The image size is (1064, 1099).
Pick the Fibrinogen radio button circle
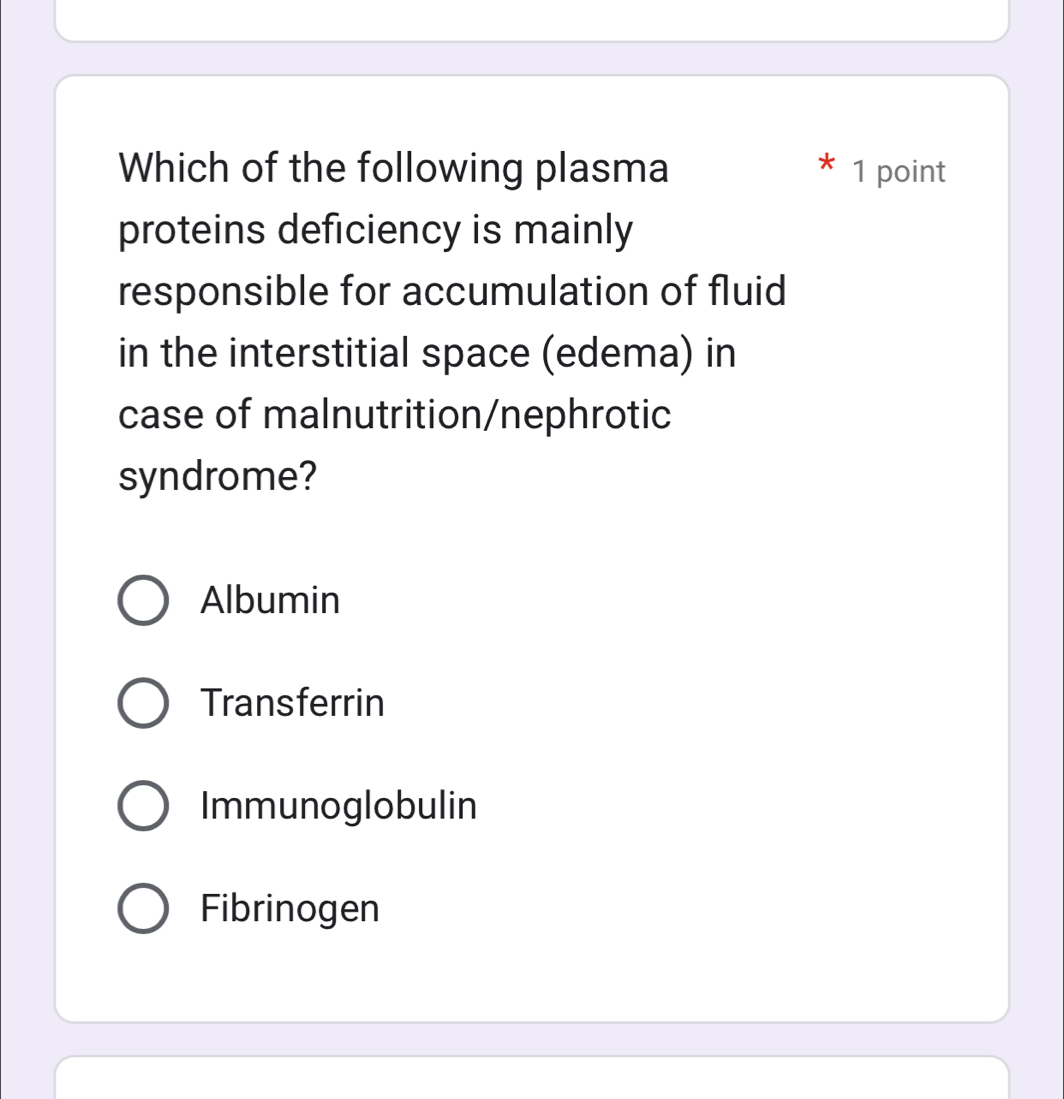point(143,909)
